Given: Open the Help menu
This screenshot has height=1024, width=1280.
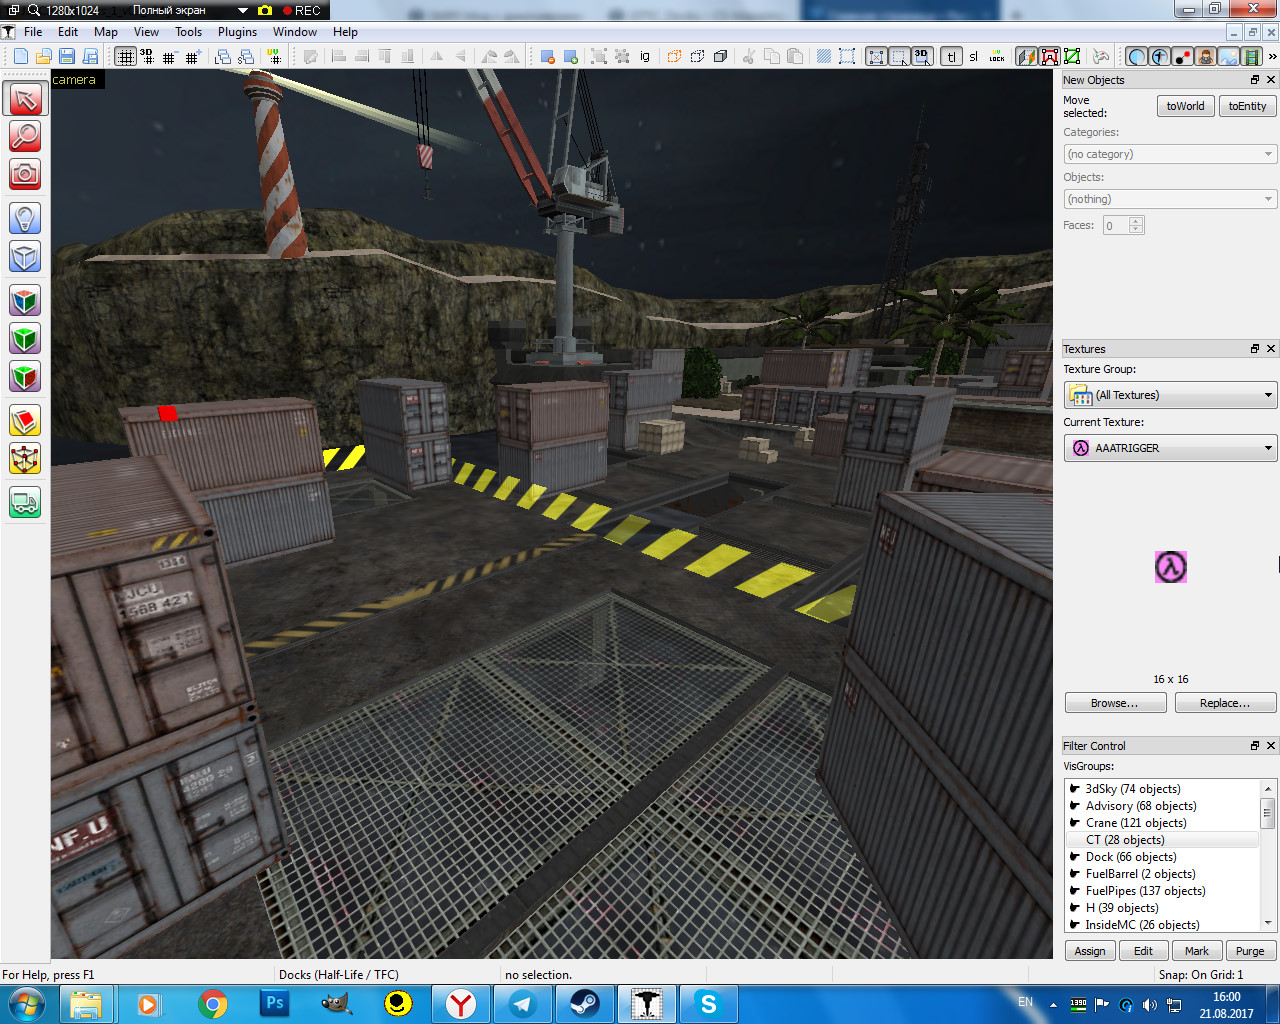Looking at the screenshot, I should pos(345,32).
